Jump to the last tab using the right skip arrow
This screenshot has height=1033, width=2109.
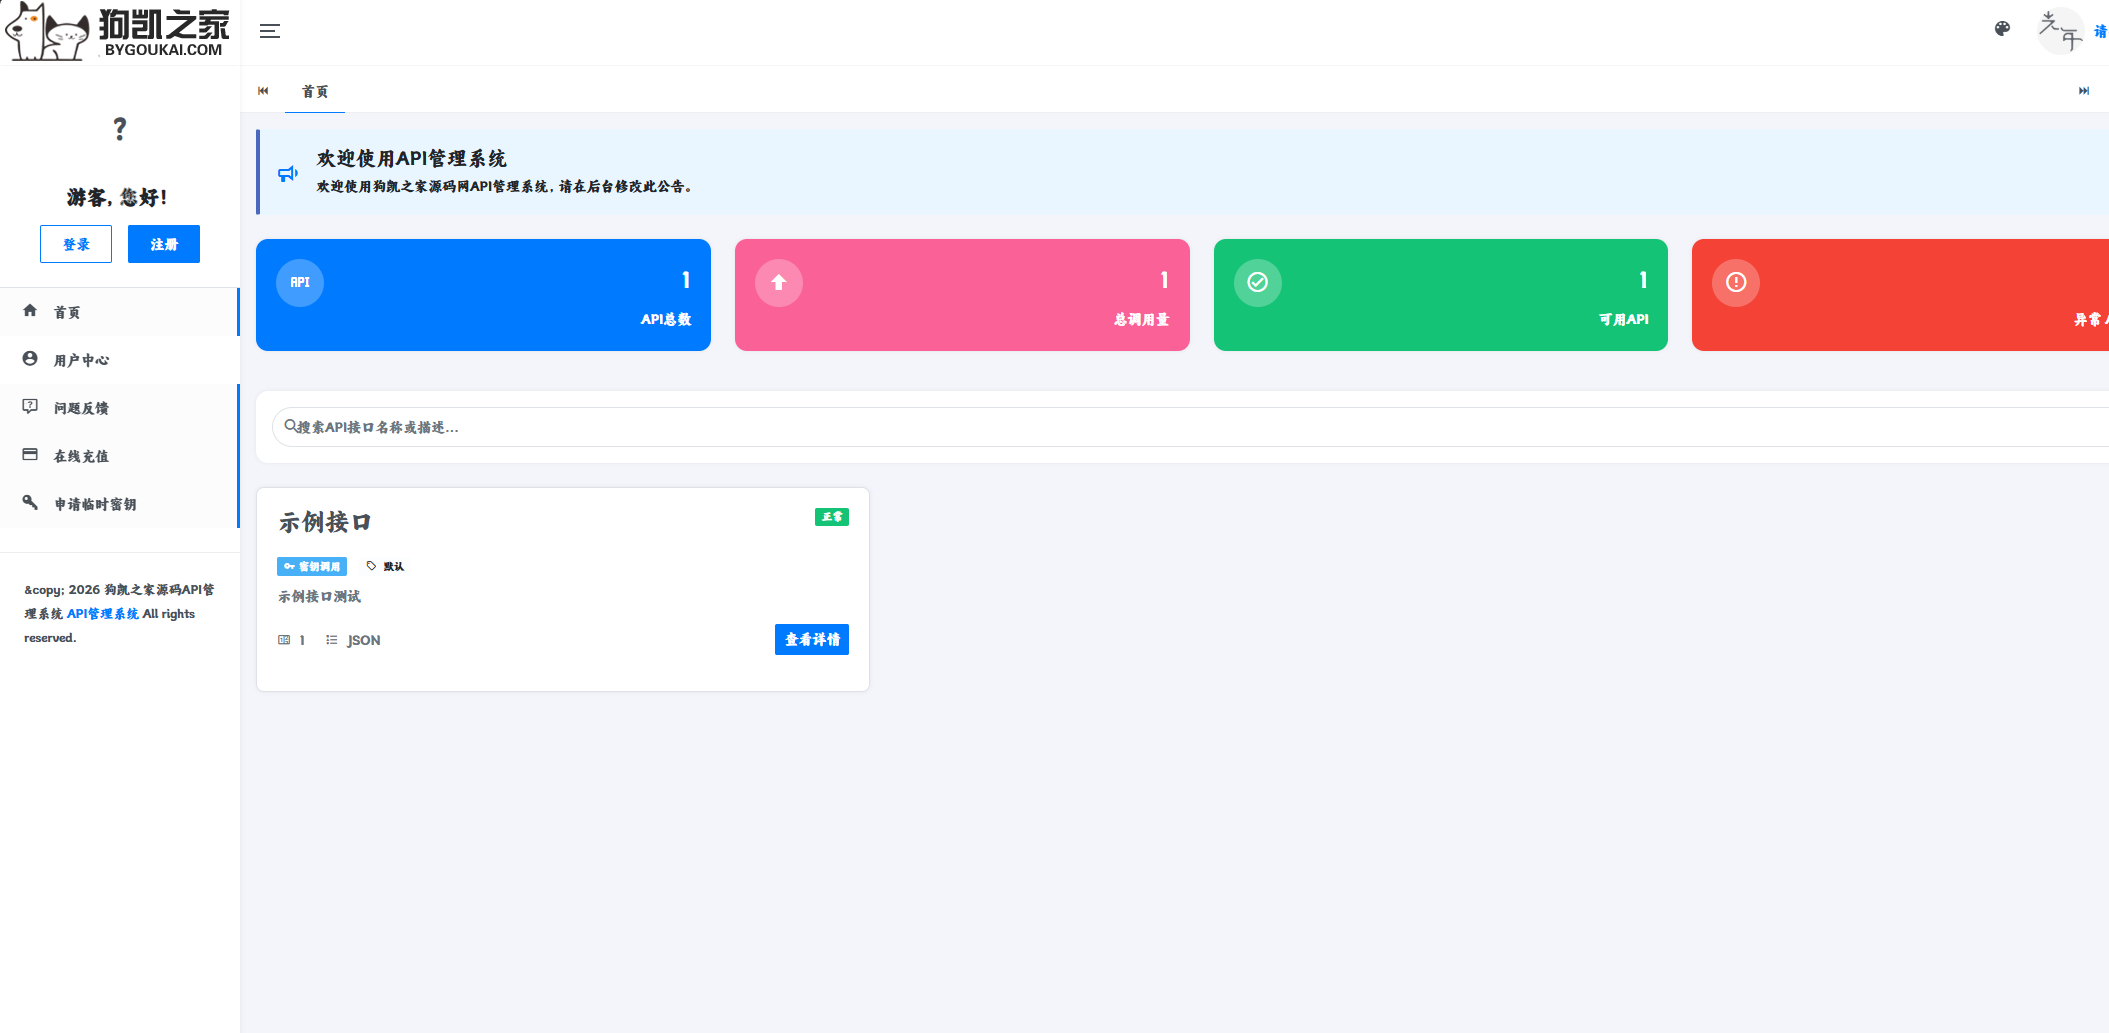2084,91
